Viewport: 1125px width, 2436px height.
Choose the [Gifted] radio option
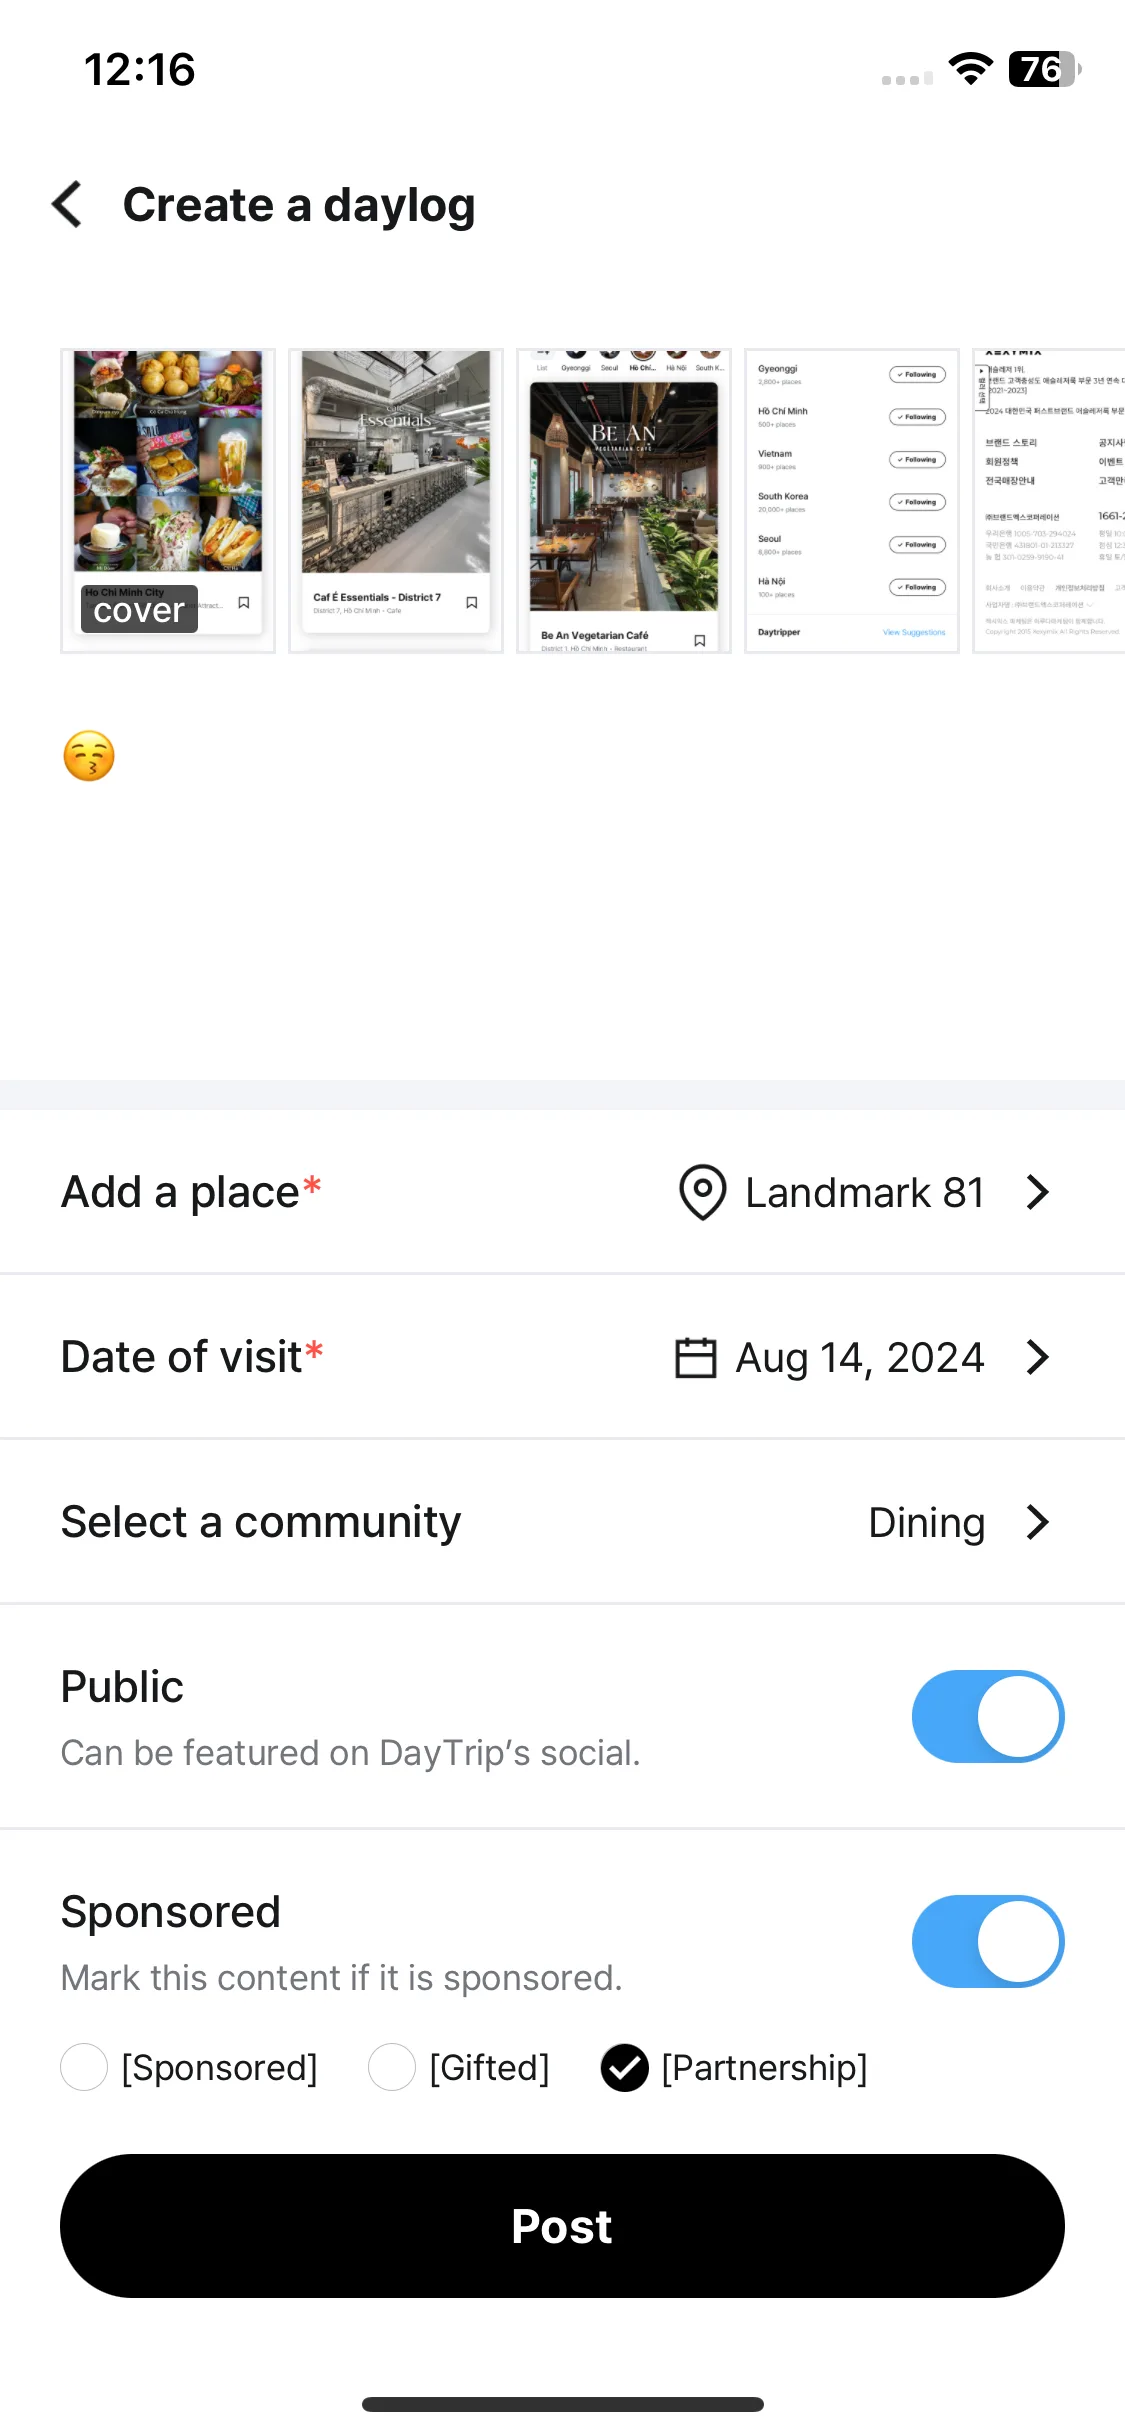pyautogui.click(x=392, y=2067)
